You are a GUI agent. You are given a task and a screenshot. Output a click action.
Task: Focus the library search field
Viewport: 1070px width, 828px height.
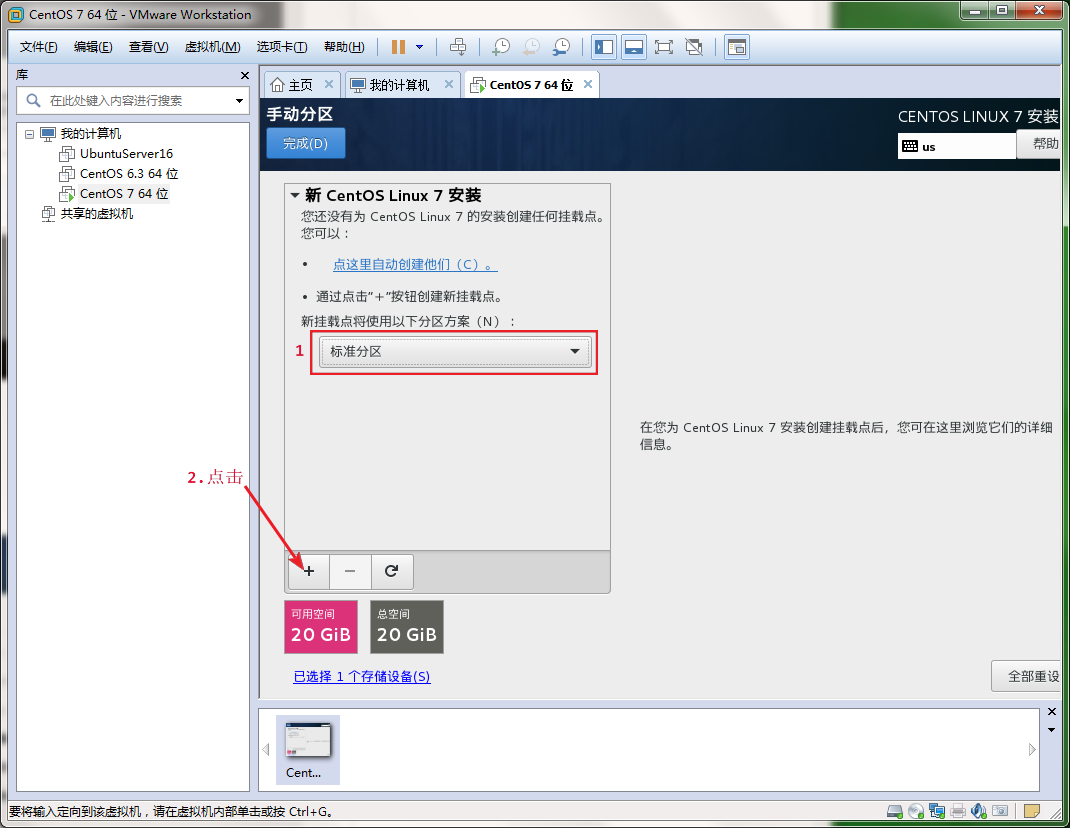click(133, 100)
